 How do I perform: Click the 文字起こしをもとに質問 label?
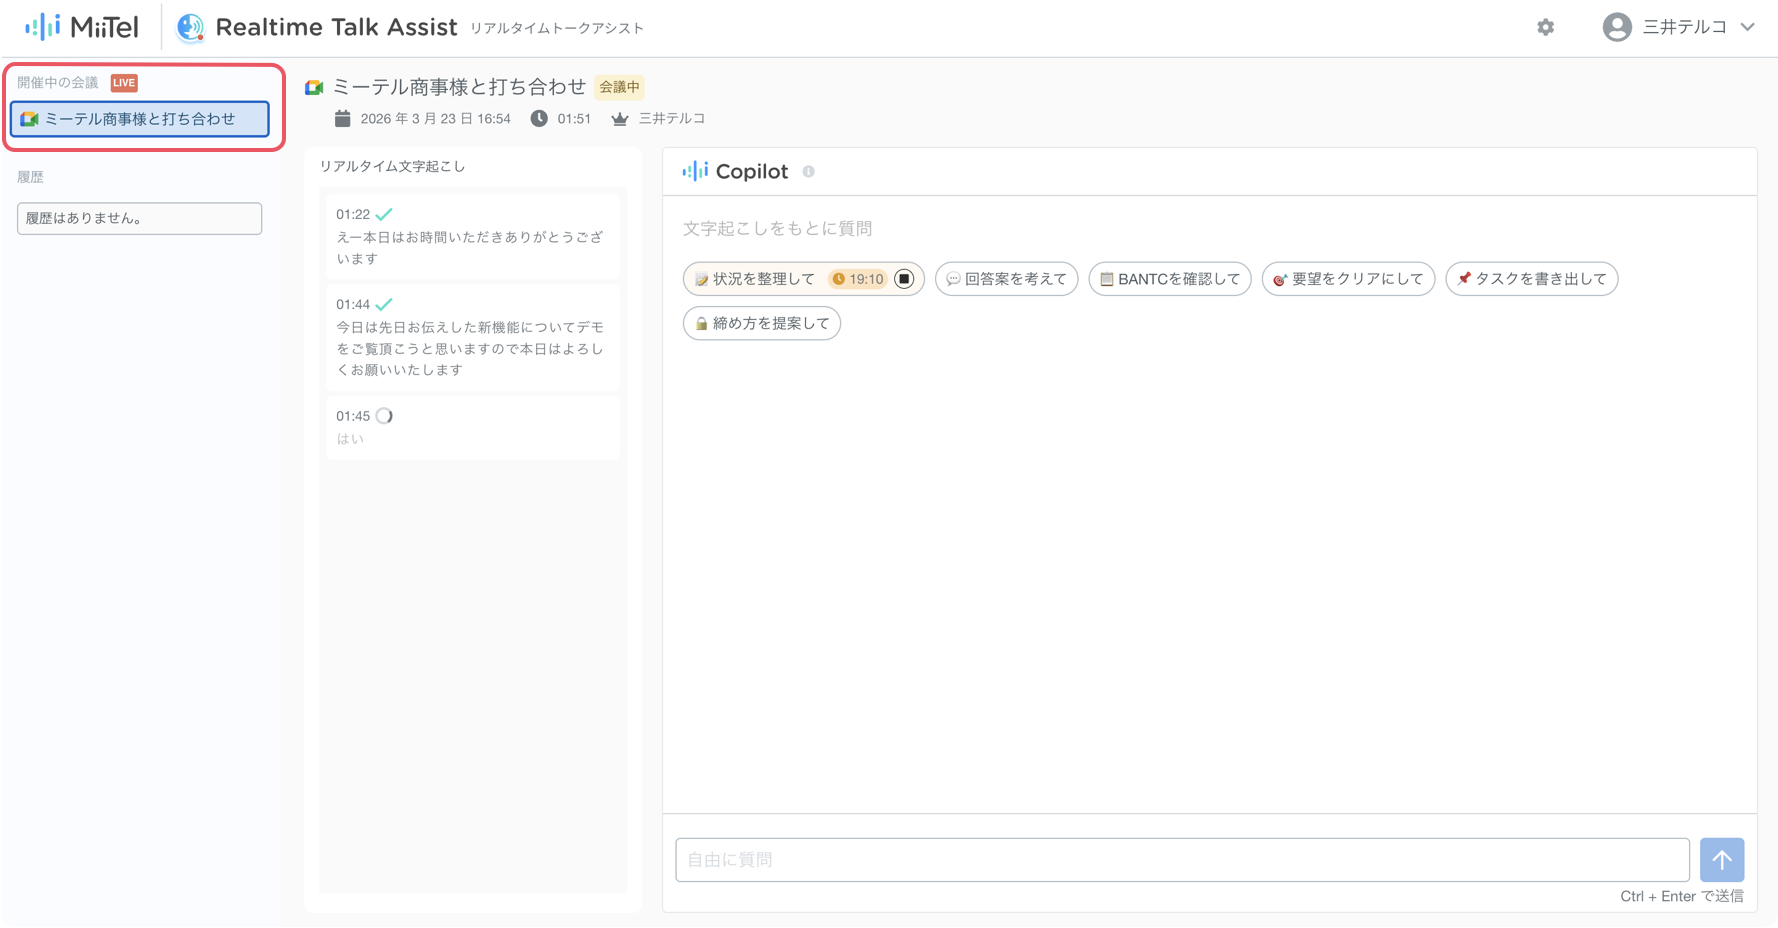click(777, 228)
